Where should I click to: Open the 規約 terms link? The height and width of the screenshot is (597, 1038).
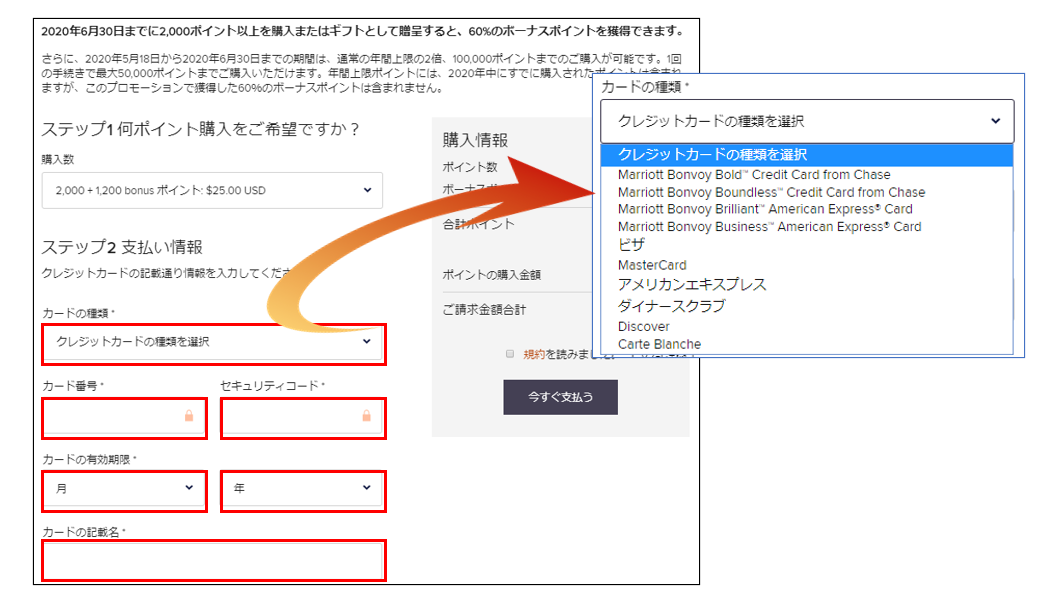pos(534,355)
